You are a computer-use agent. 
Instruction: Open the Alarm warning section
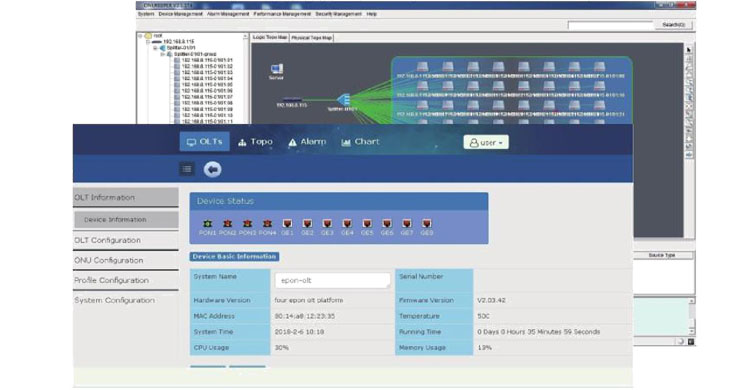307,142
